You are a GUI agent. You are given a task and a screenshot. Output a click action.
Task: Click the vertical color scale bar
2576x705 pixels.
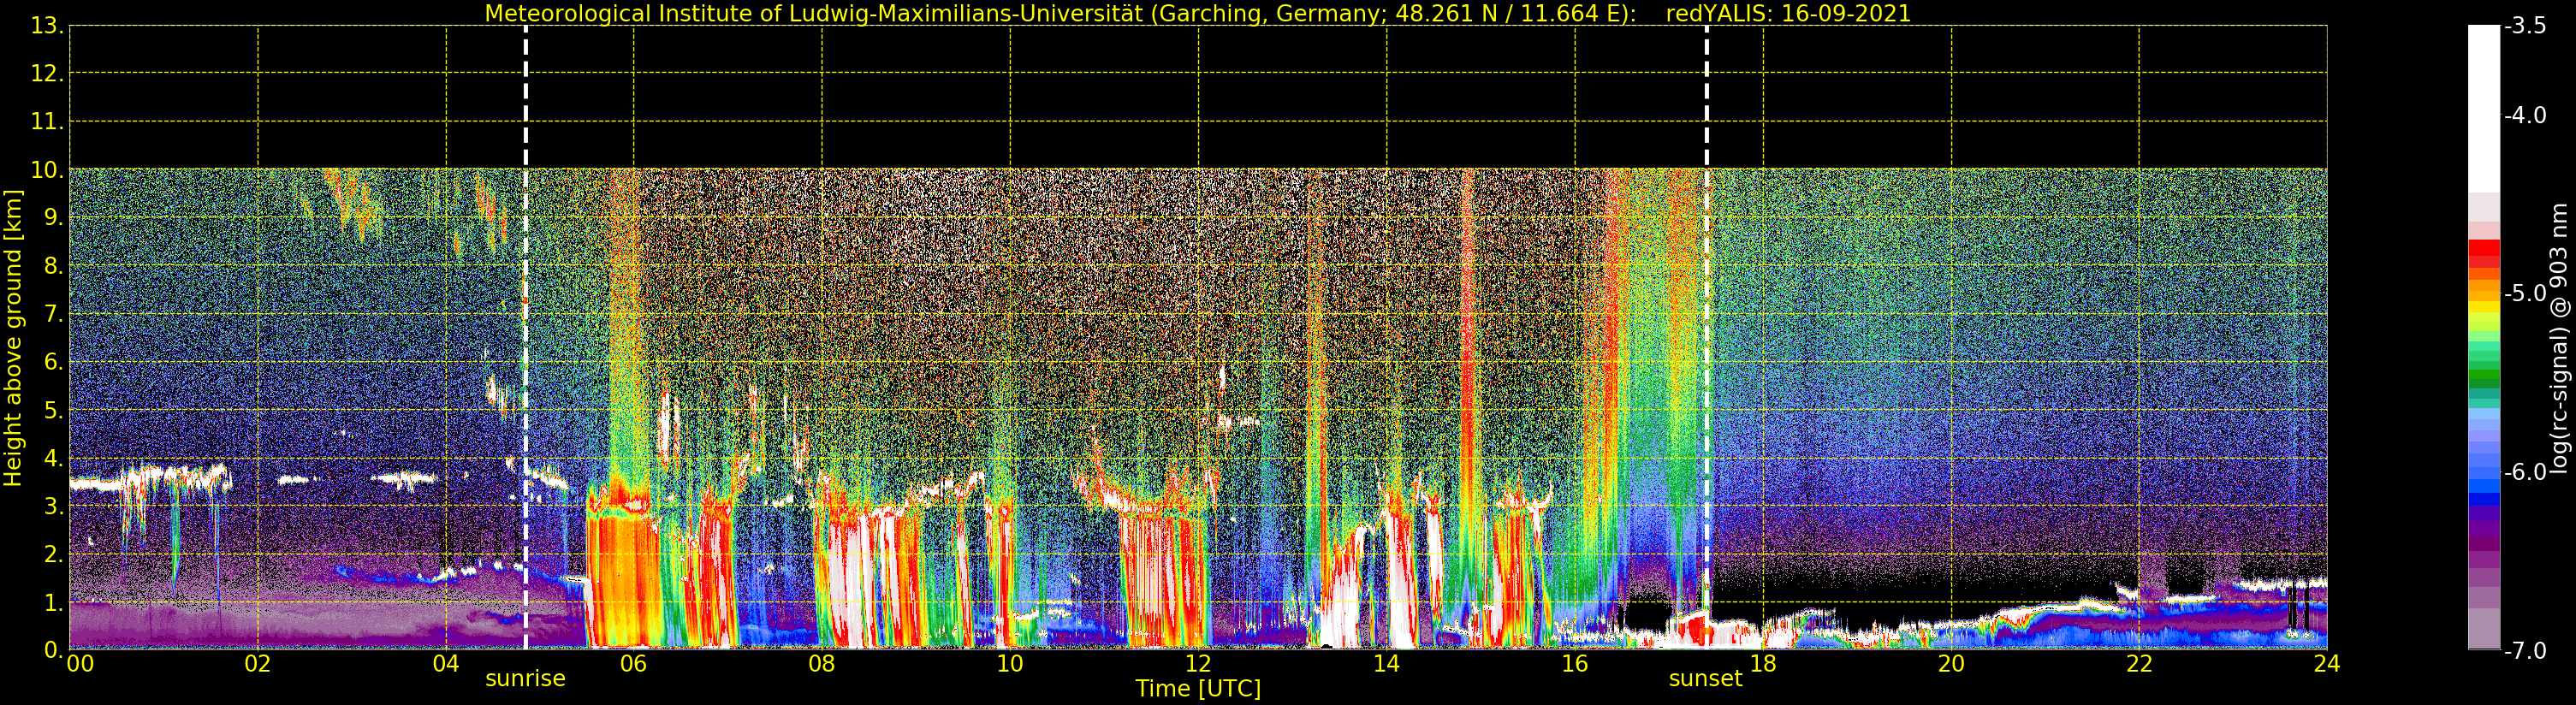[2483, 338]
